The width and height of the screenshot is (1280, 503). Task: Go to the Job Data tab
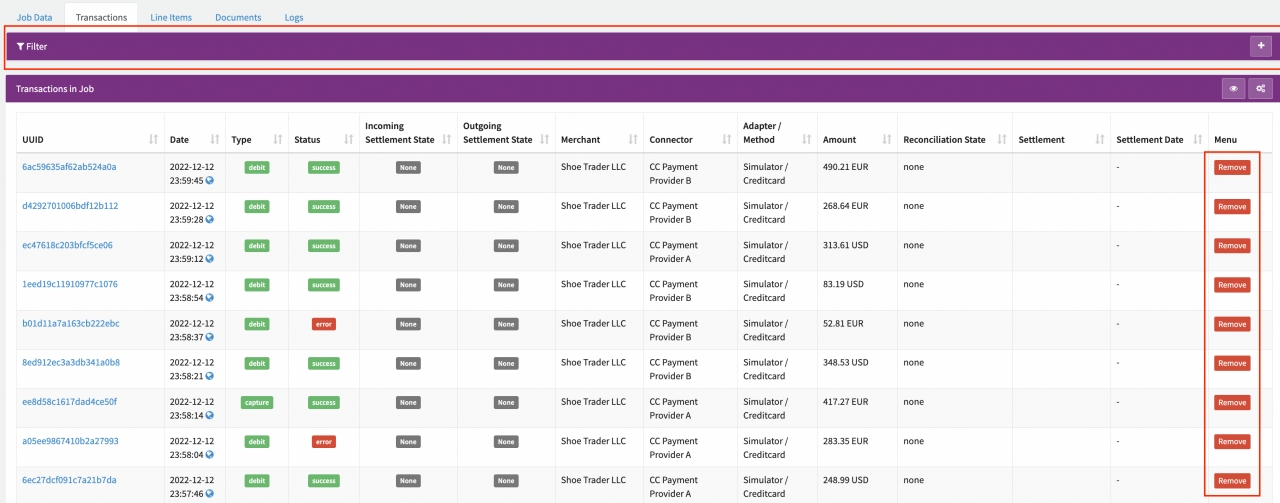tap(35, 17)
